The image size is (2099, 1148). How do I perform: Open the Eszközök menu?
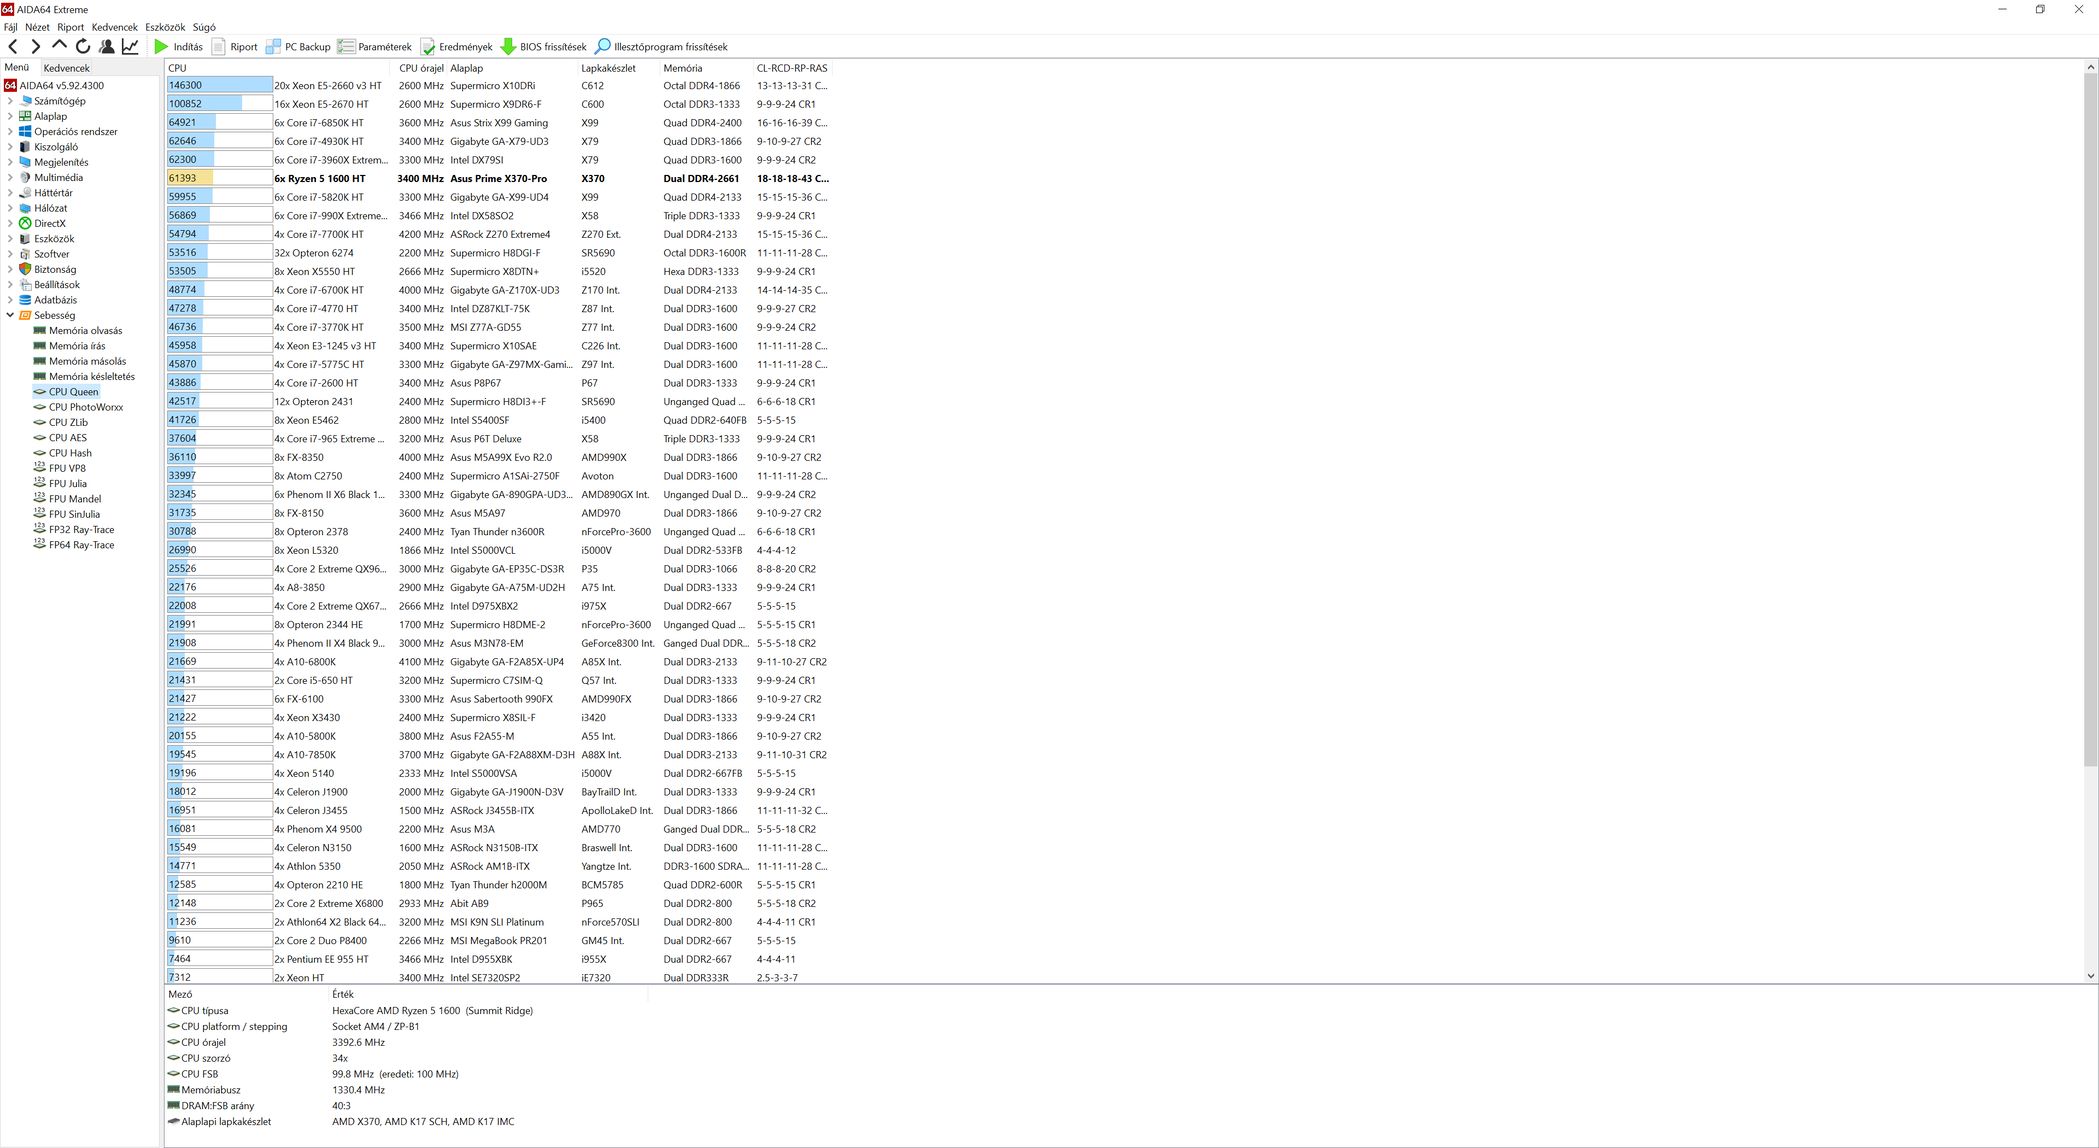coord(165,27)
